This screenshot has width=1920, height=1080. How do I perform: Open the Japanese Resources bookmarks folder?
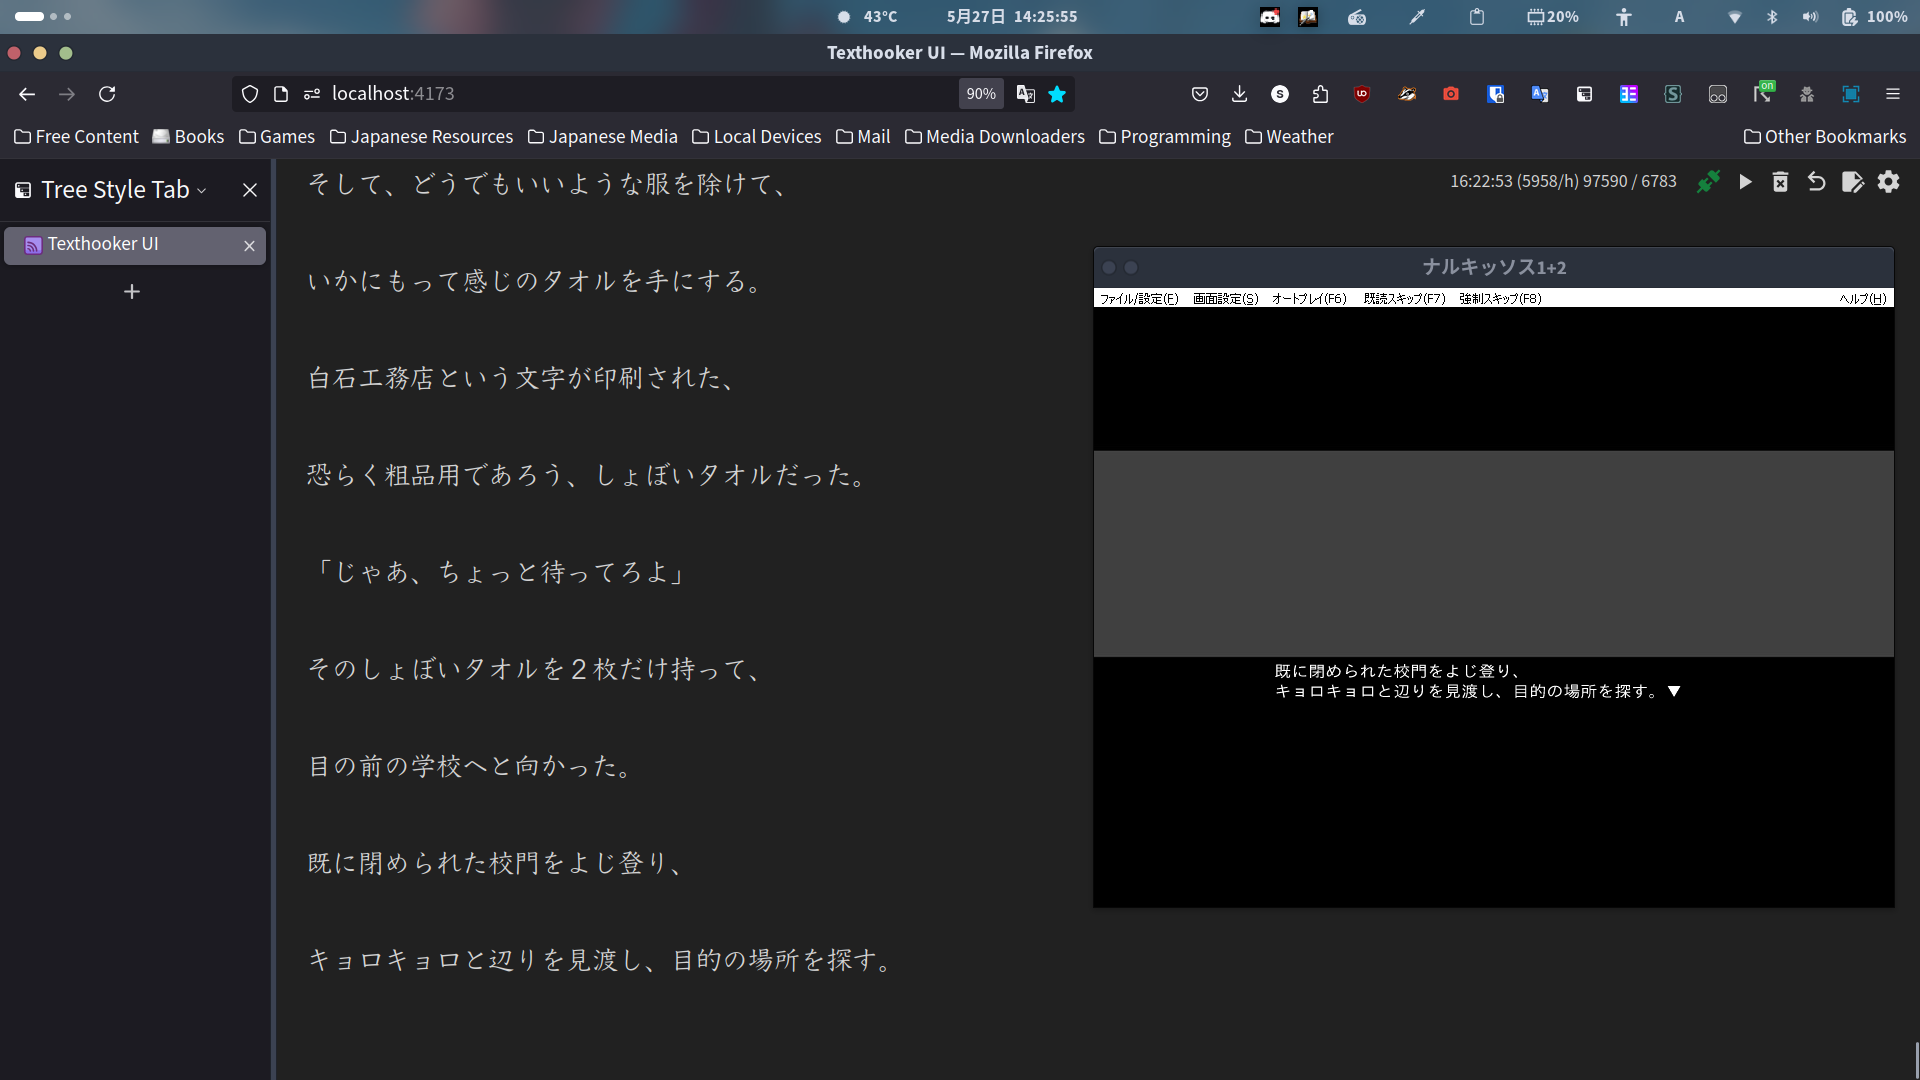[421, 137]
